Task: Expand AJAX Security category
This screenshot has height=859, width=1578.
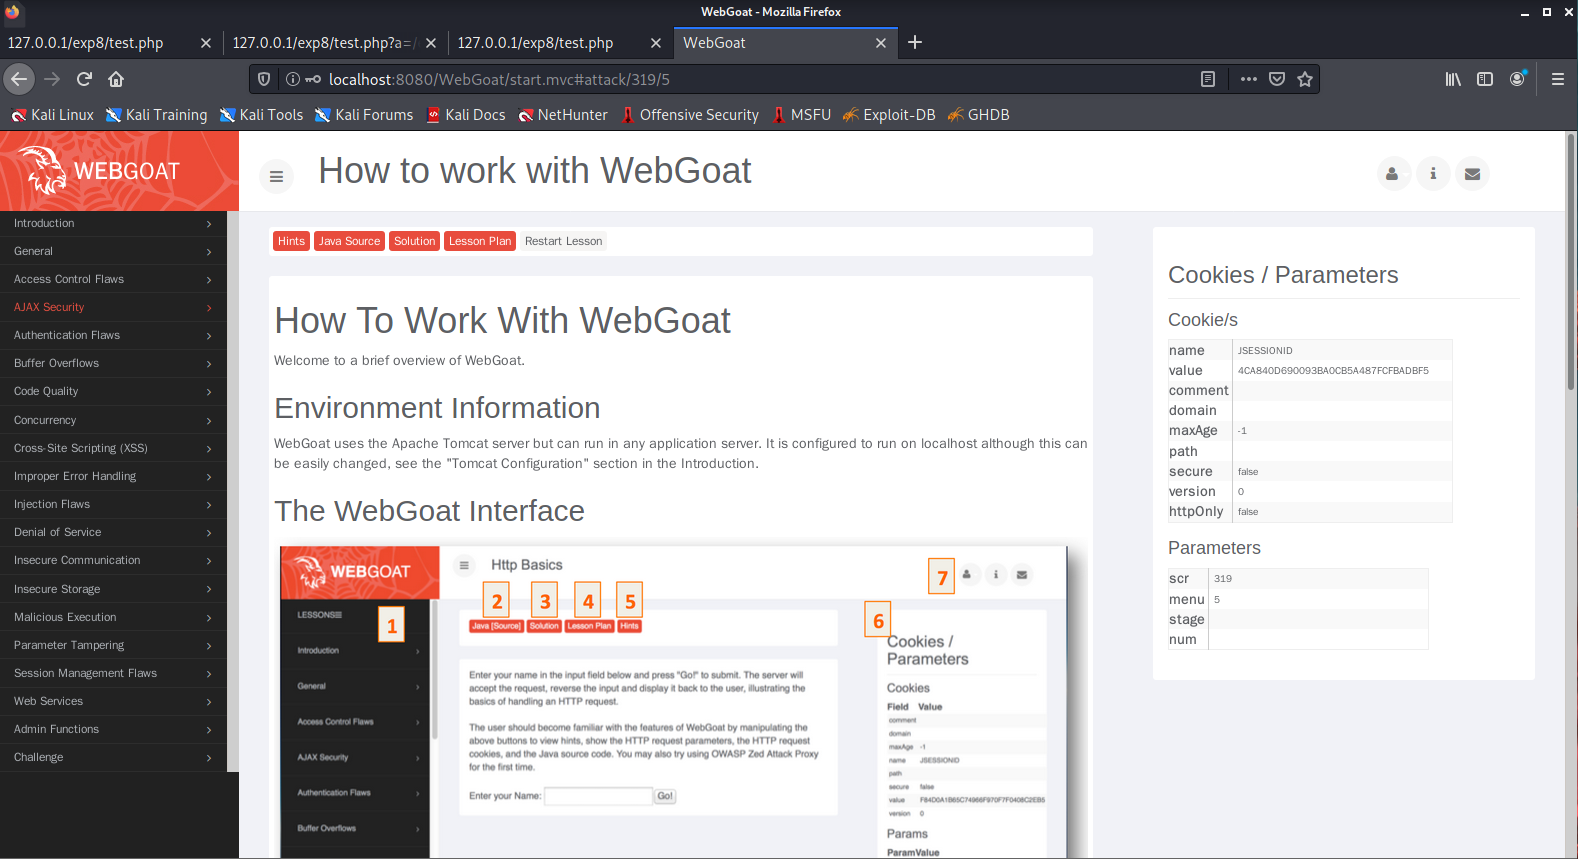Action: (x=113, y=307)
